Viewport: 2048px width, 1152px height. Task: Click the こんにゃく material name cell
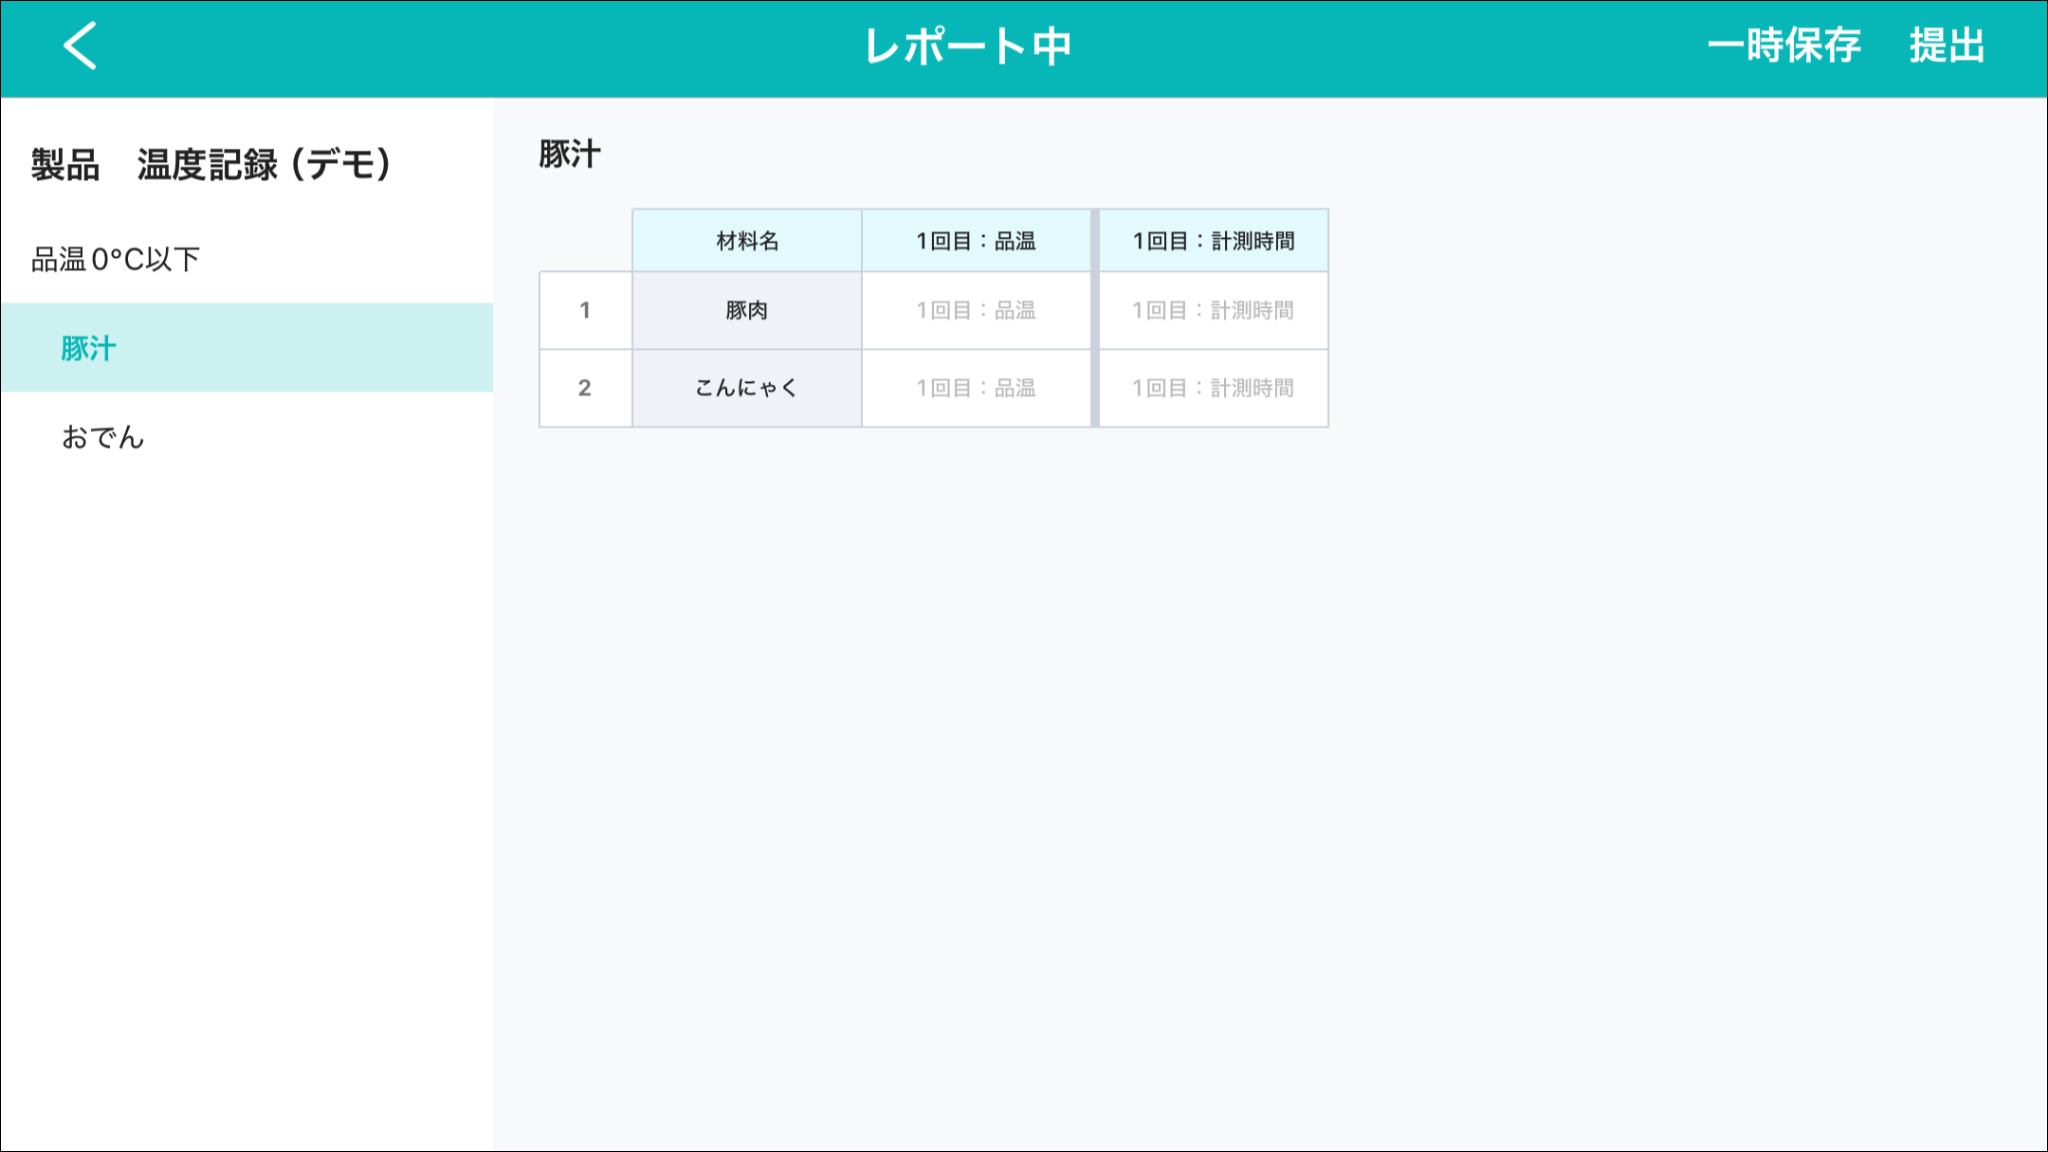[x=747, y=388]
